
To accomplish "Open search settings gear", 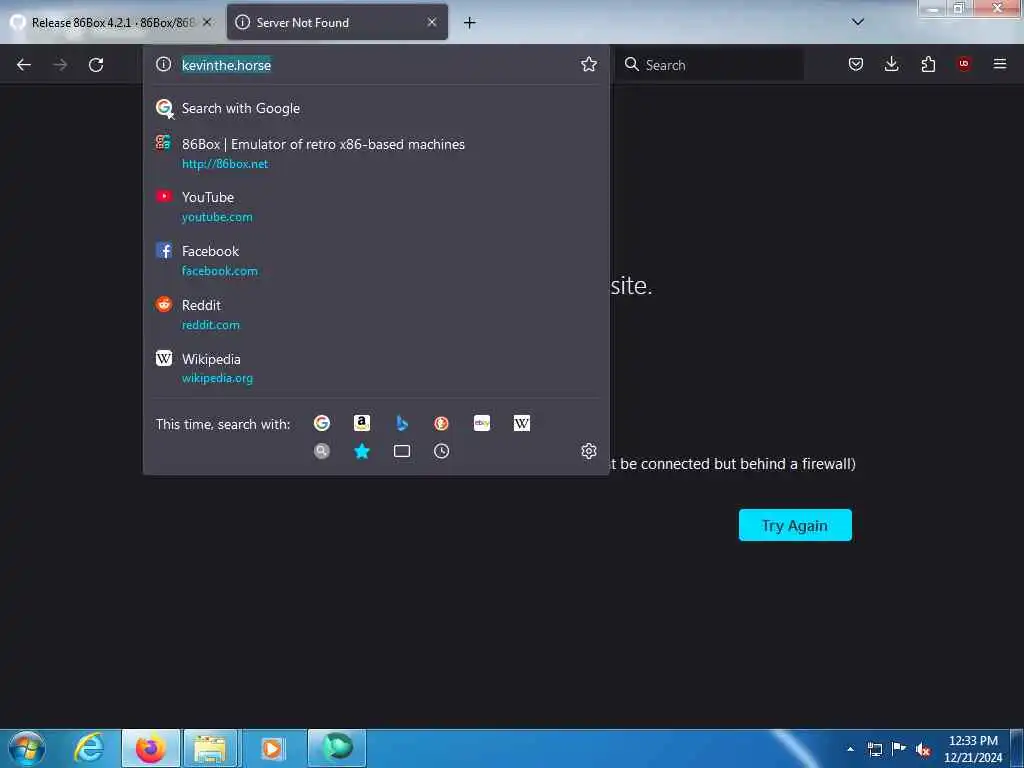I will 588,451.
